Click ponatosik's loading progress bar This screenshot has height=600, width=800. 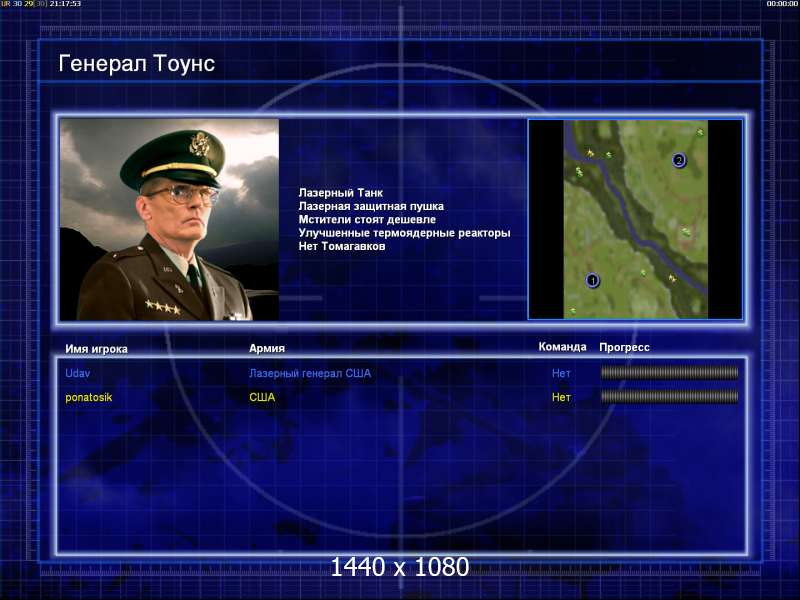coord(669,396)
